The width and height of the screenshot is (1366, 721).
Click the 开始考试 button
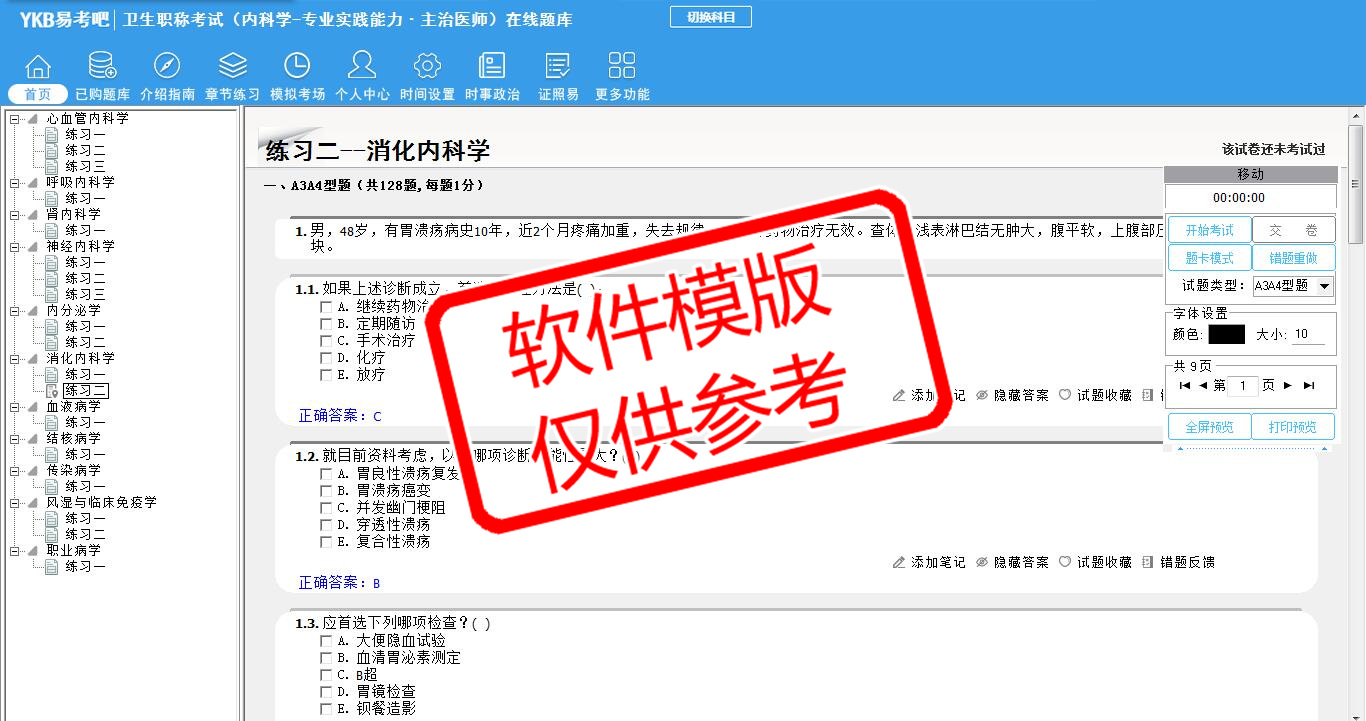1209,230
